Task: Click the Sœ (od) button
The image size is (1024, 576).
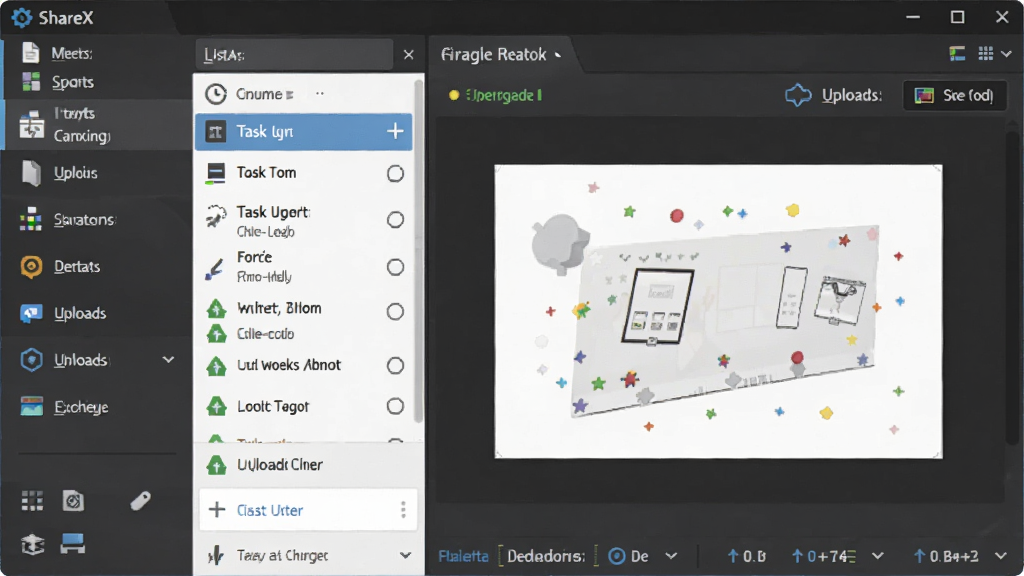Action: click(x=955, y=95)
